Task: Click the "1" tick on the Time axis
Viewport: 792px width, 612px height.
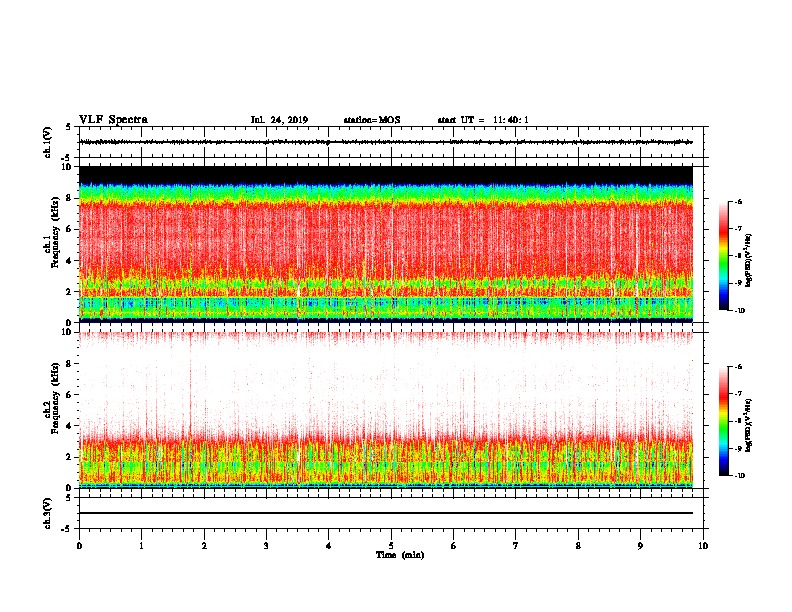Action: pyautogui.click(x=141, y=545)
